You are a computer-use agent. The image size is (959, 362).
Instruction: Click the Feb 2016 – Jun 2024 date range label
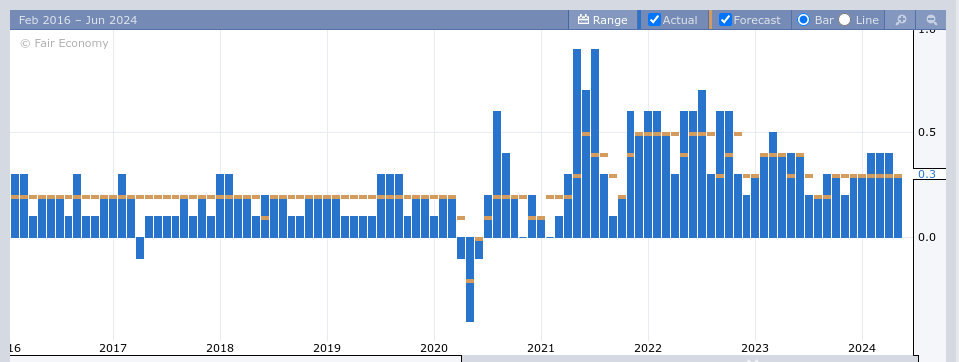coord(78,20)
